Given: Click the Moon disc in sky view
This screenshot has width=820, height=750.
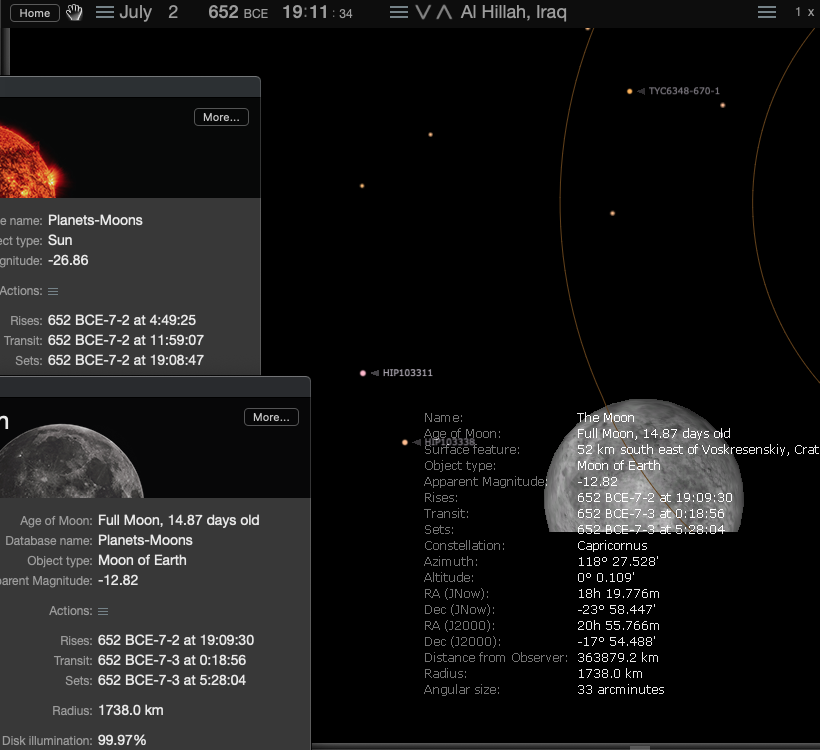Looking at the screenshot, I should pos(644,465).
